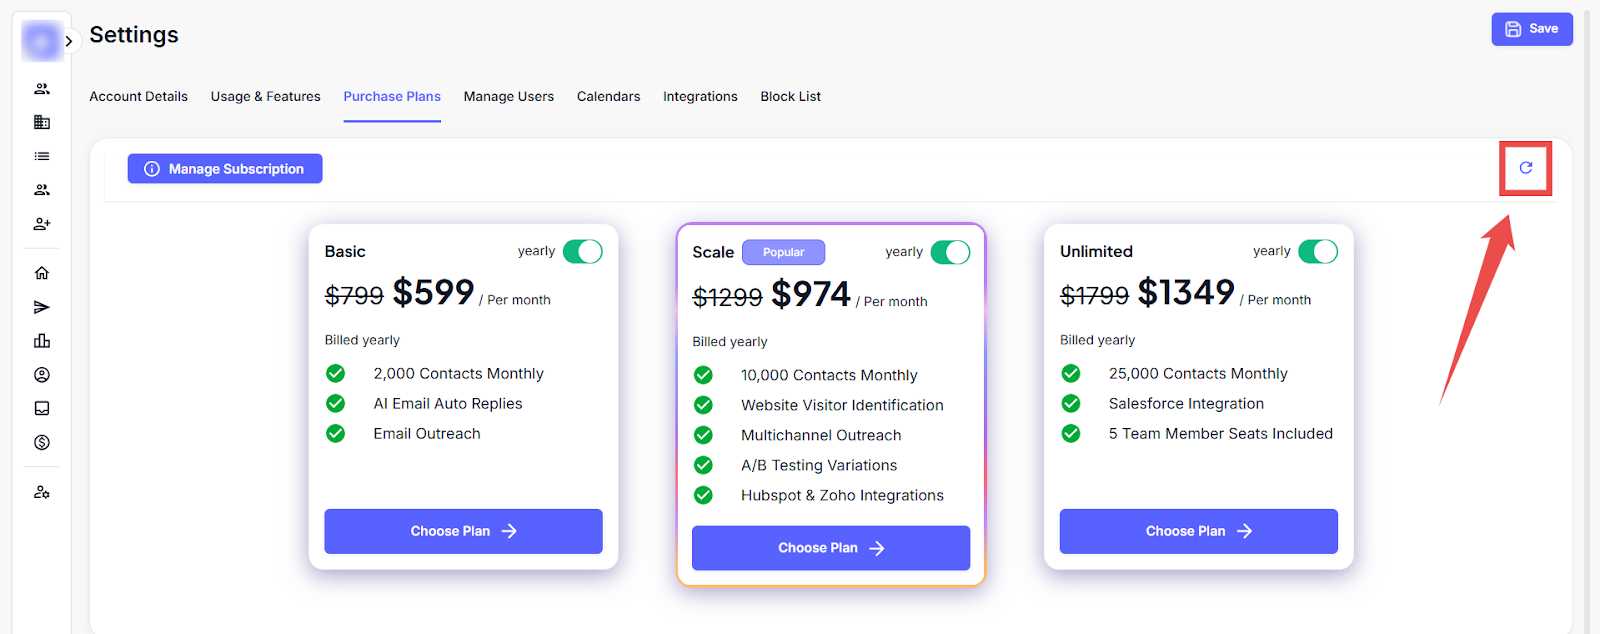Choose Plan for the Scale tier
Screen dimensions: 1600x634
click(x=830, y=548)
